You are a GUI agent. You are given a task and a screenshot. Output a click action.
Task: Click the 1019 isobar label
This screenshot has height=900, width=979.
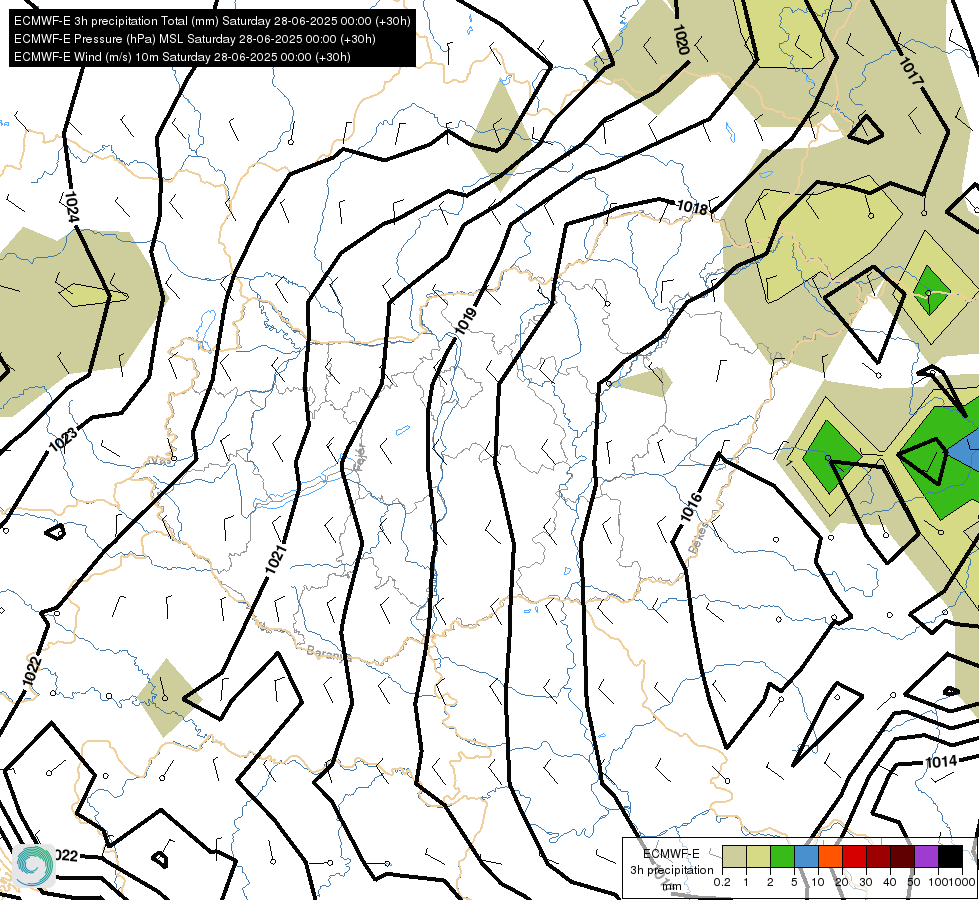[465, 320]
